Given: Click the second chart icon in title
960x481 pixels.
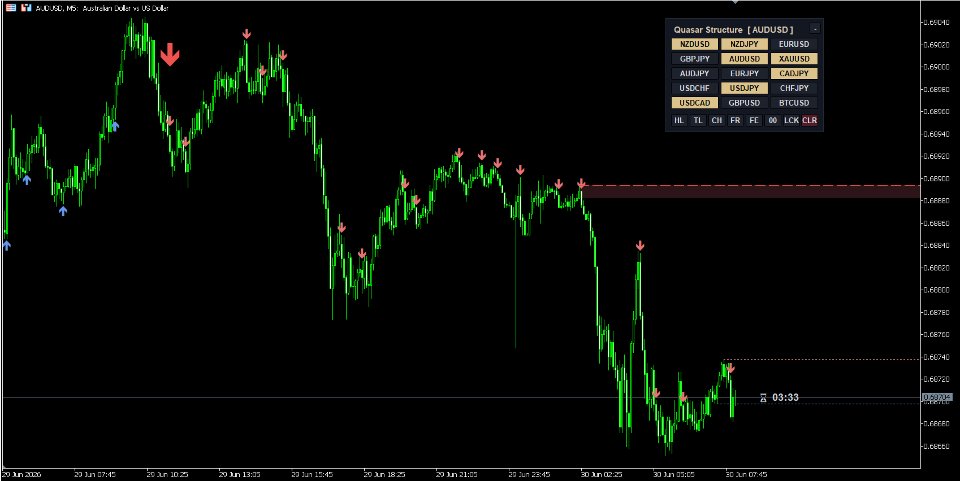Looking at the screenshot, I should [x=26, y=8].
